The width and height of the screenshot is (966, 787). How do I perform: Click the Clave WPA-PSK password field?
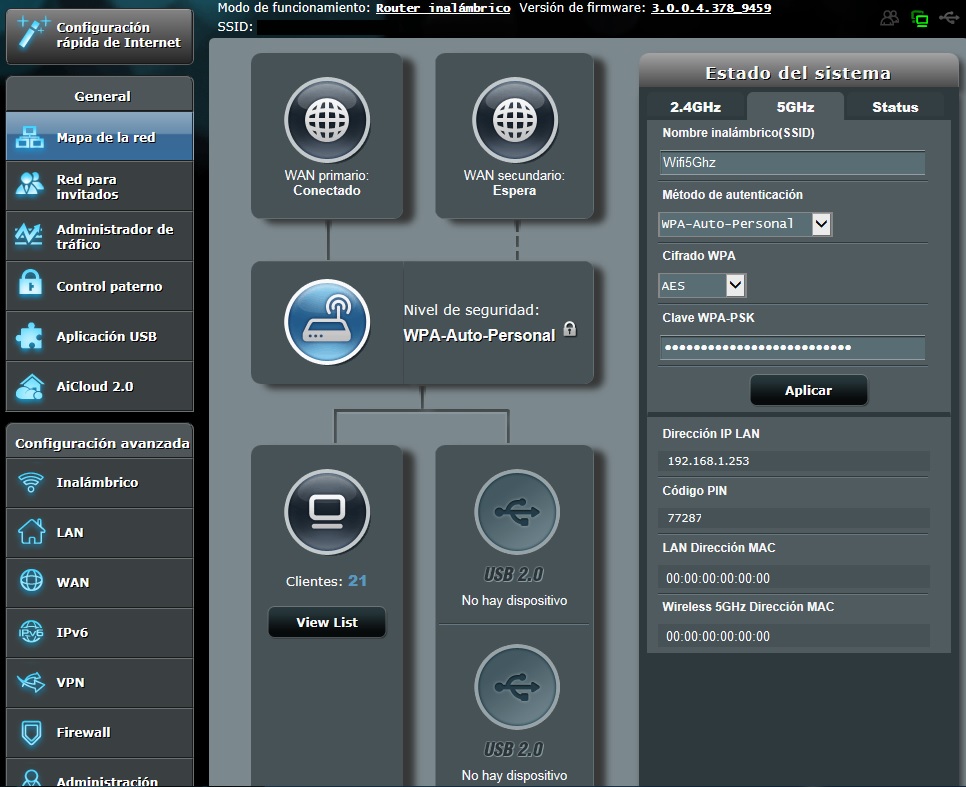(x=792, y=348)
